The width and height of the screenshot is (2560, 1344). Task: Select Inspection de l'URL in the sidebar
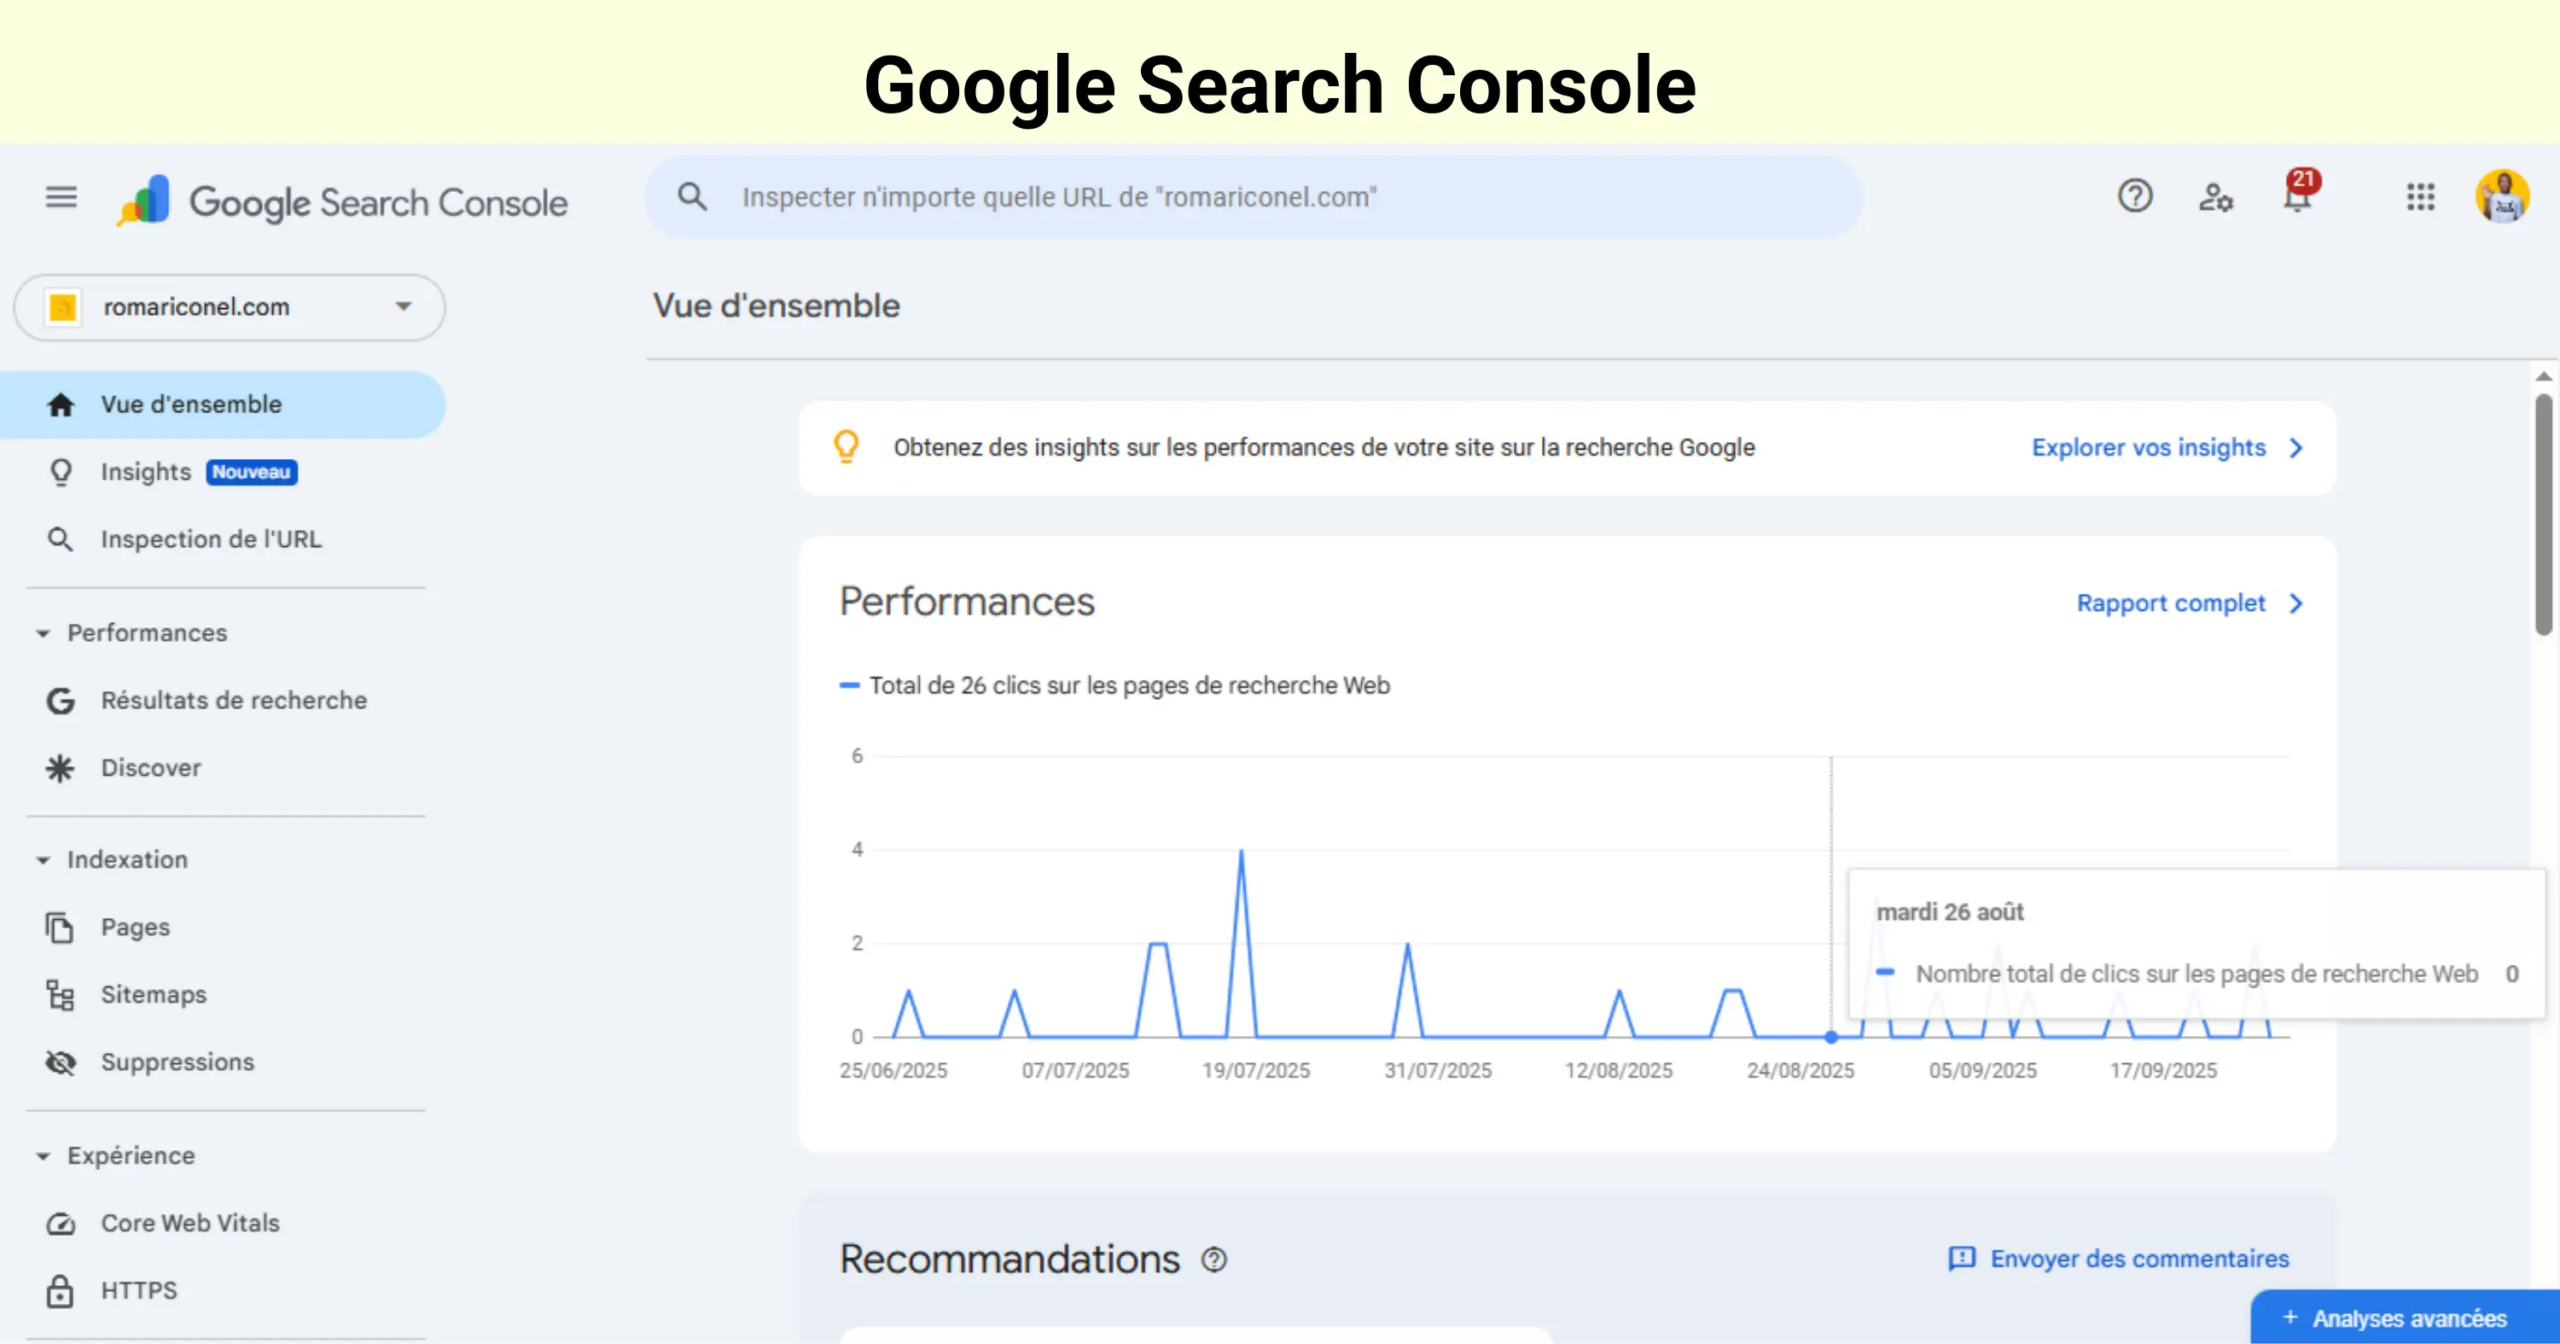tap(210, 539)
